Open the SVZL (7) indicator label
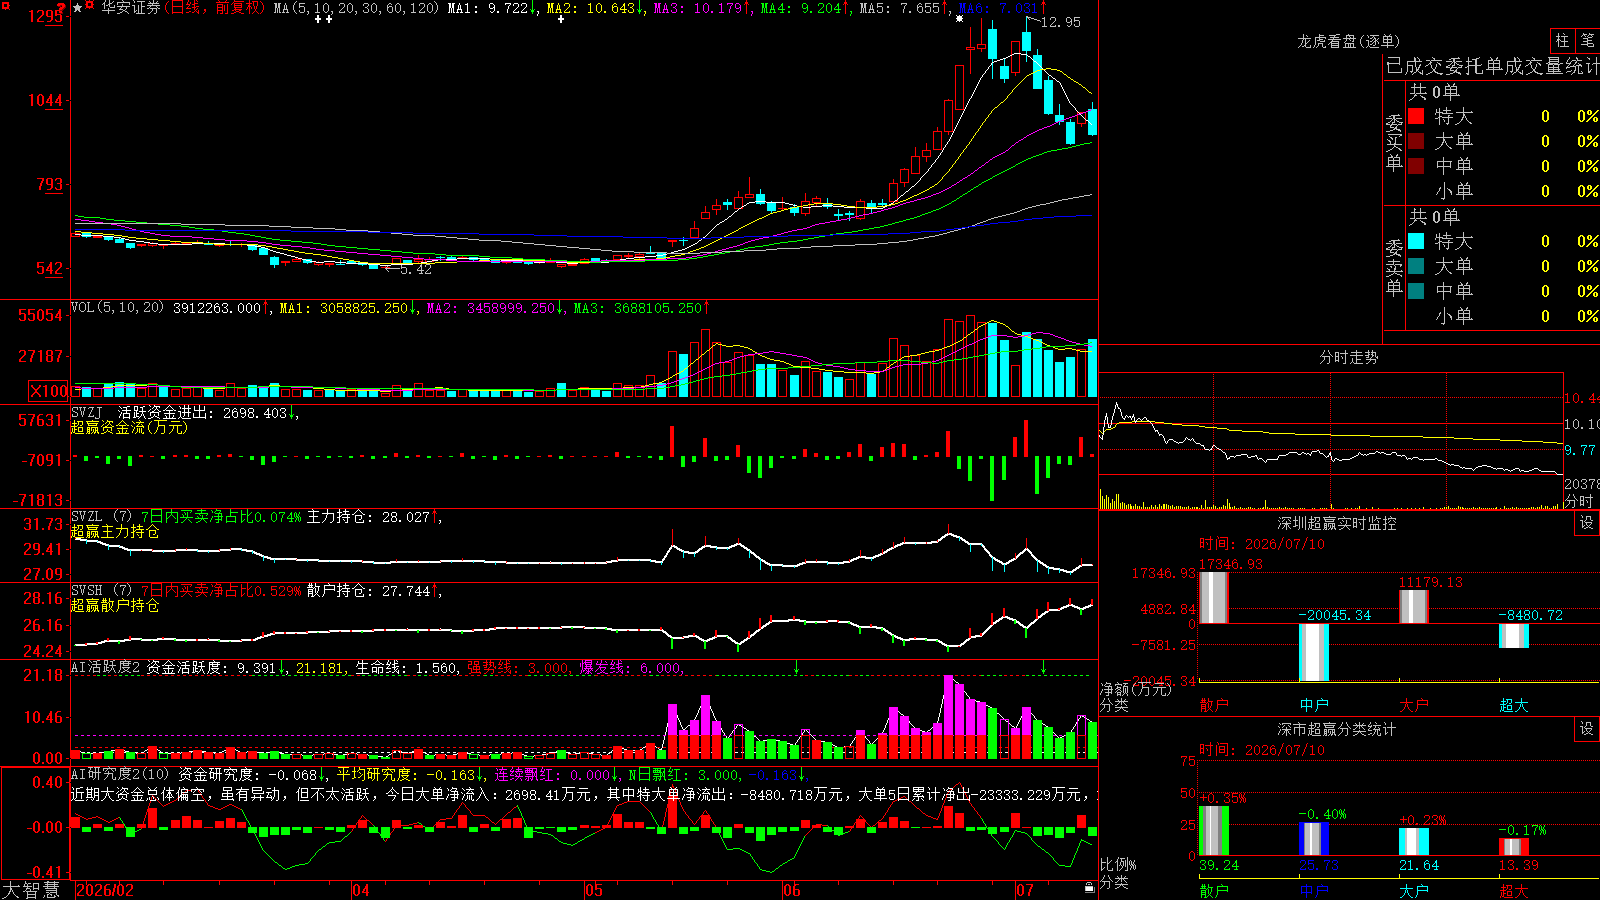This screenshot has height=900, width=1600. point(101,517)
